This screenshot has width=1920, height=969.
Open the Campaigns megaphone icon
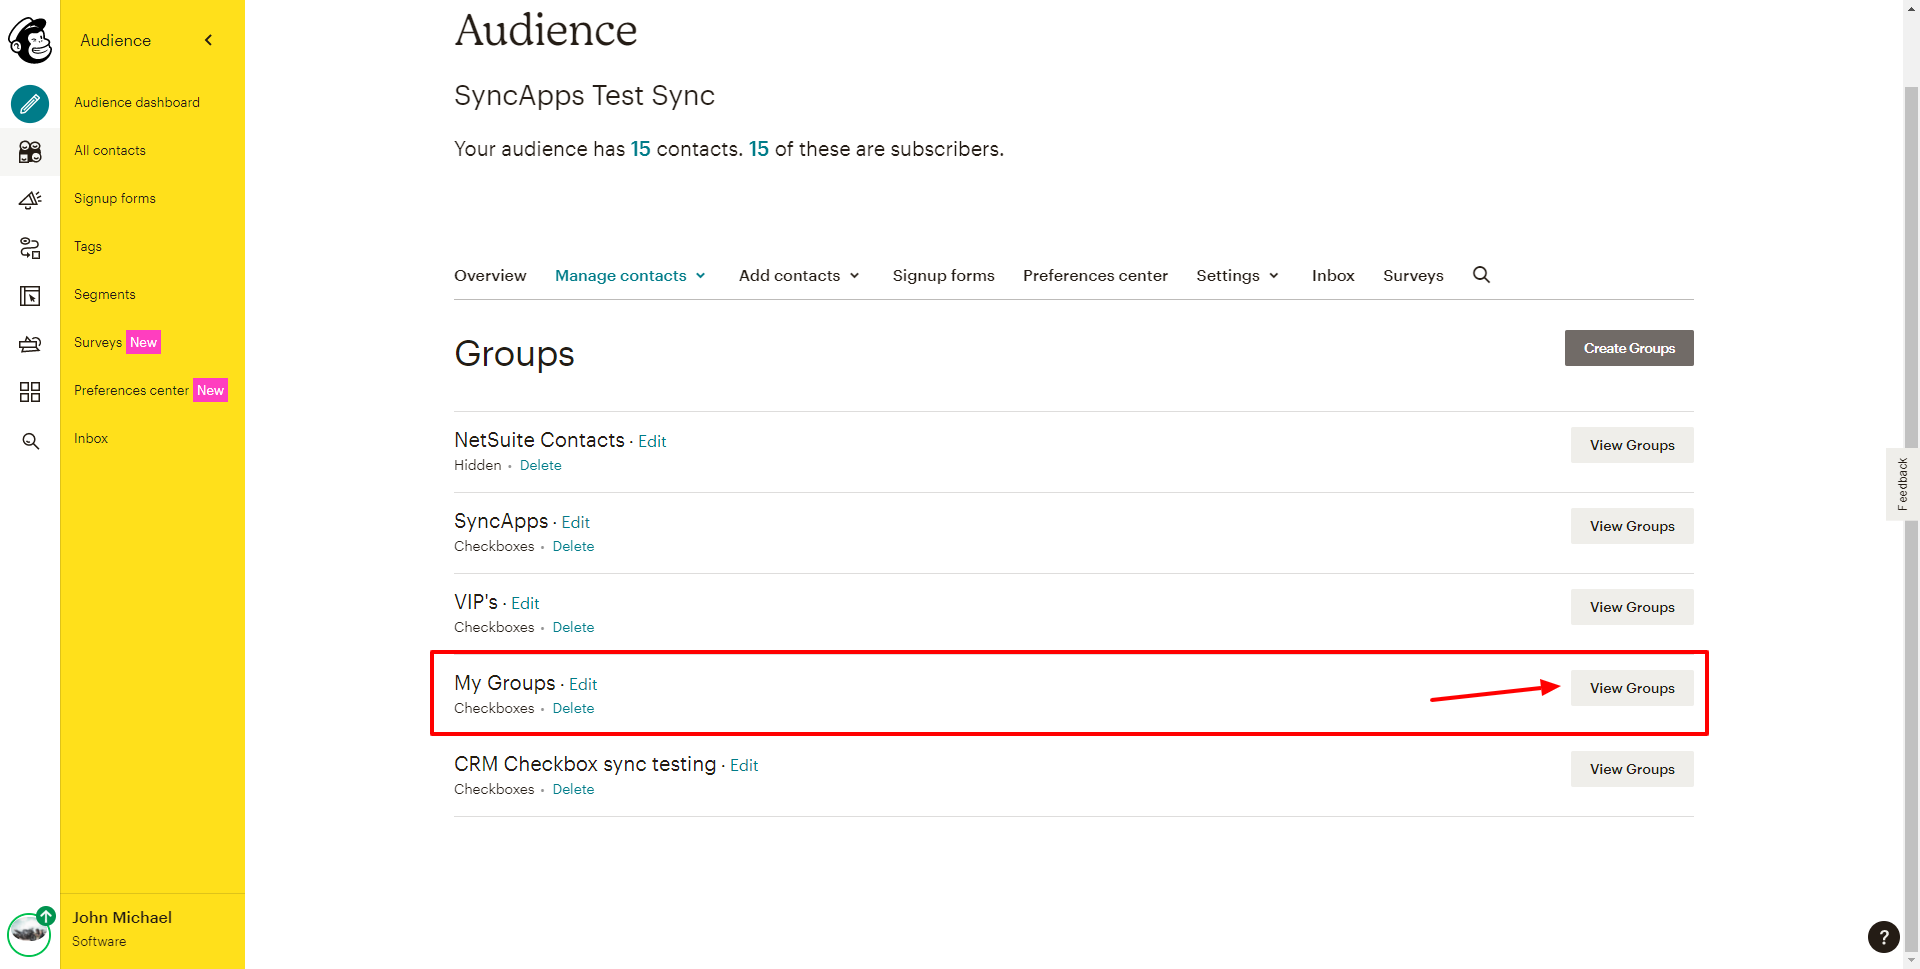(x=30, y=200)
